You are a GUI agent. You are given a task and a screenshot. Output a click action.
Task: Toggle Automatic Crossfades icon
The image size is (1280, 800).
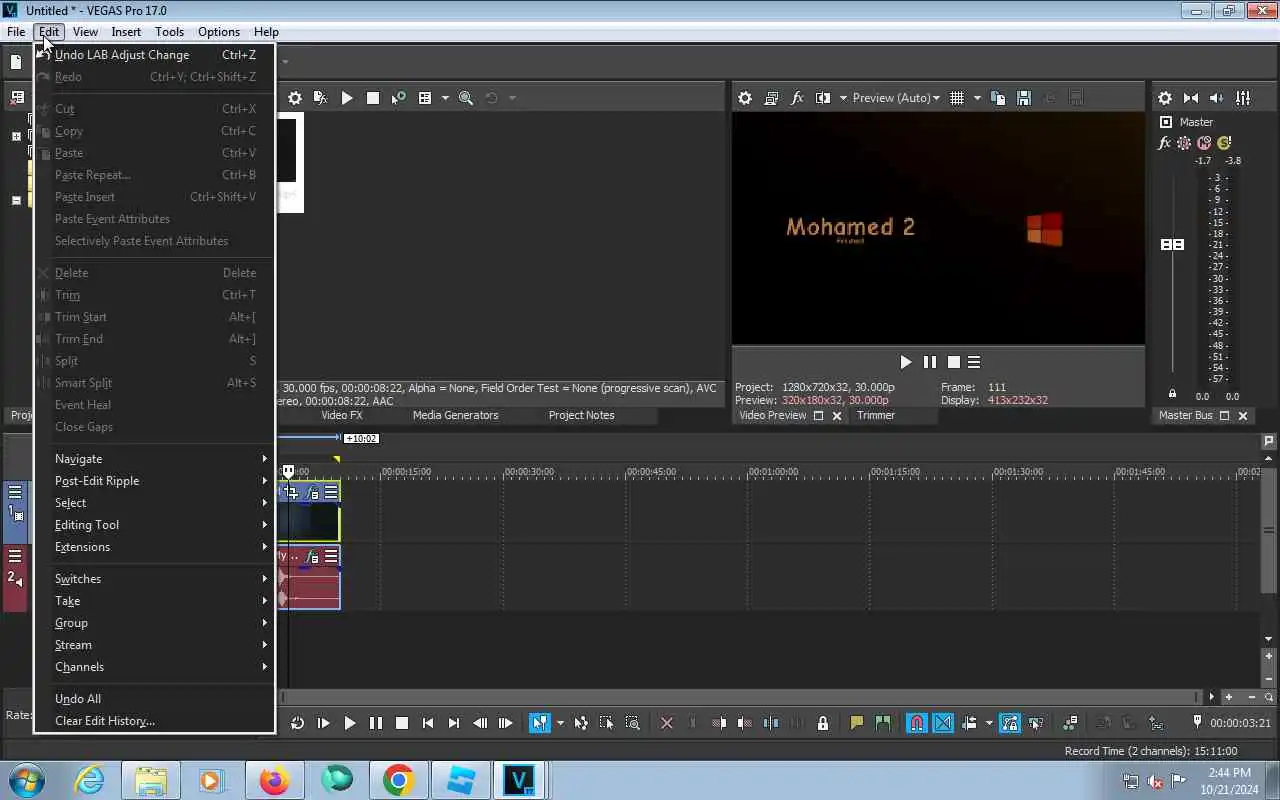943,723
